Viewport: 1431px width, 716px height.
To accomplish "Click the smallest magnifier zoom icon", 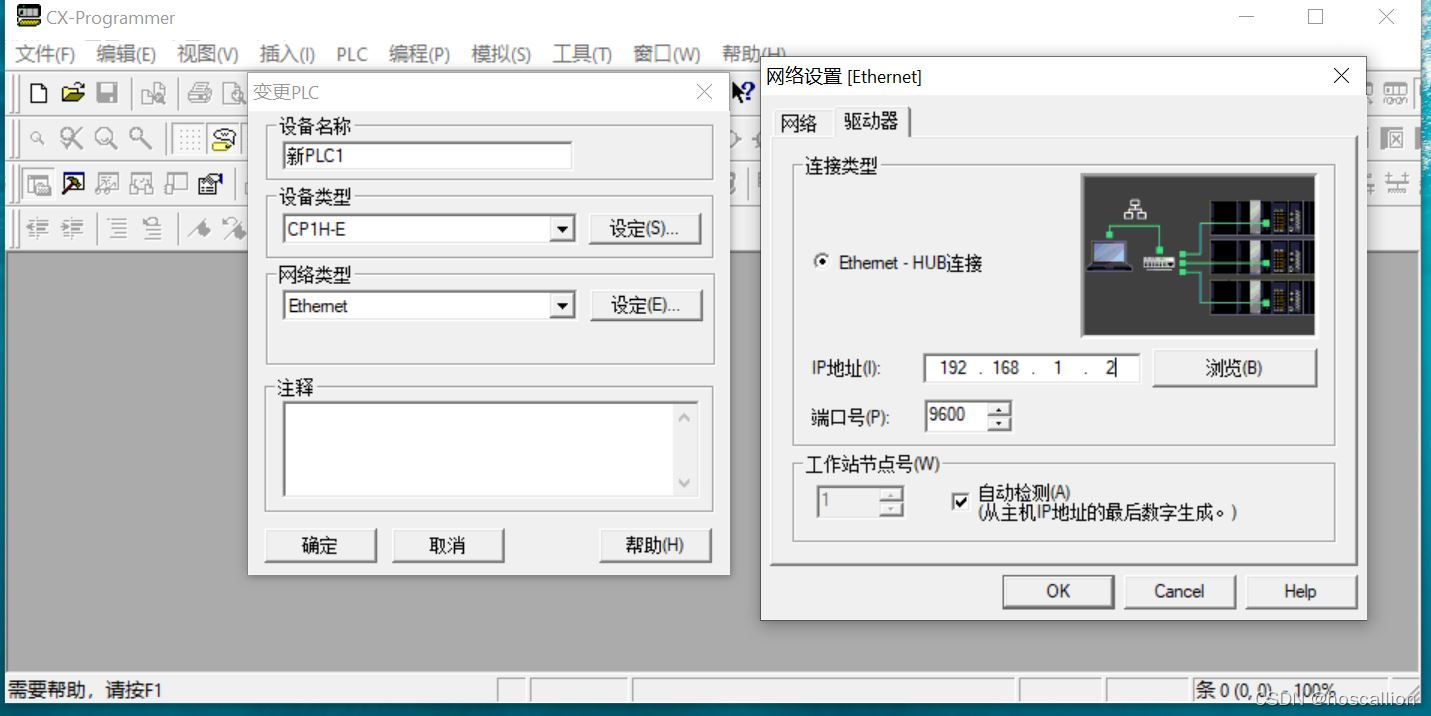I will pyautogui.click(x=37, y=139).
